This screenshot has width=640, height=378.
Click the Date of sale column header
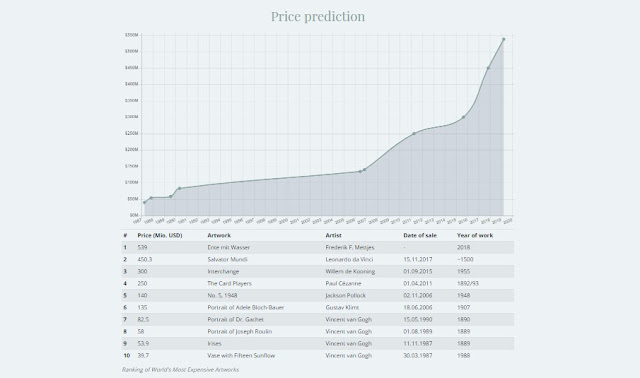pos(420,235)
